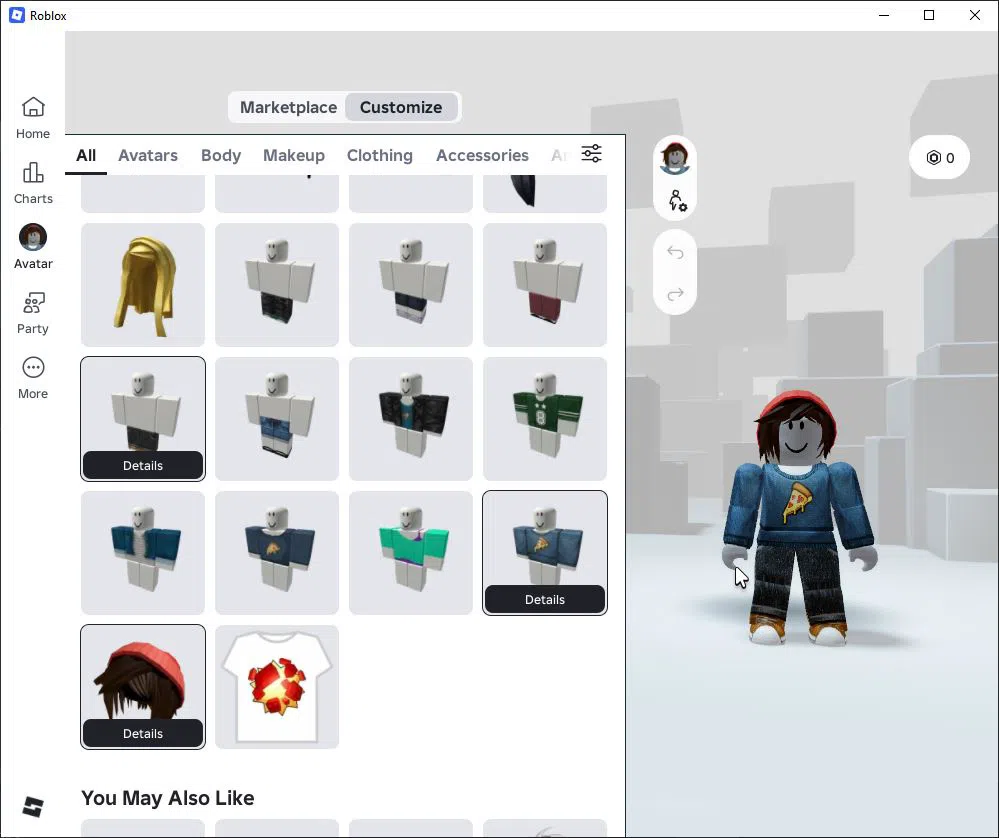Select the teal green shirt item

coord(411,553)
